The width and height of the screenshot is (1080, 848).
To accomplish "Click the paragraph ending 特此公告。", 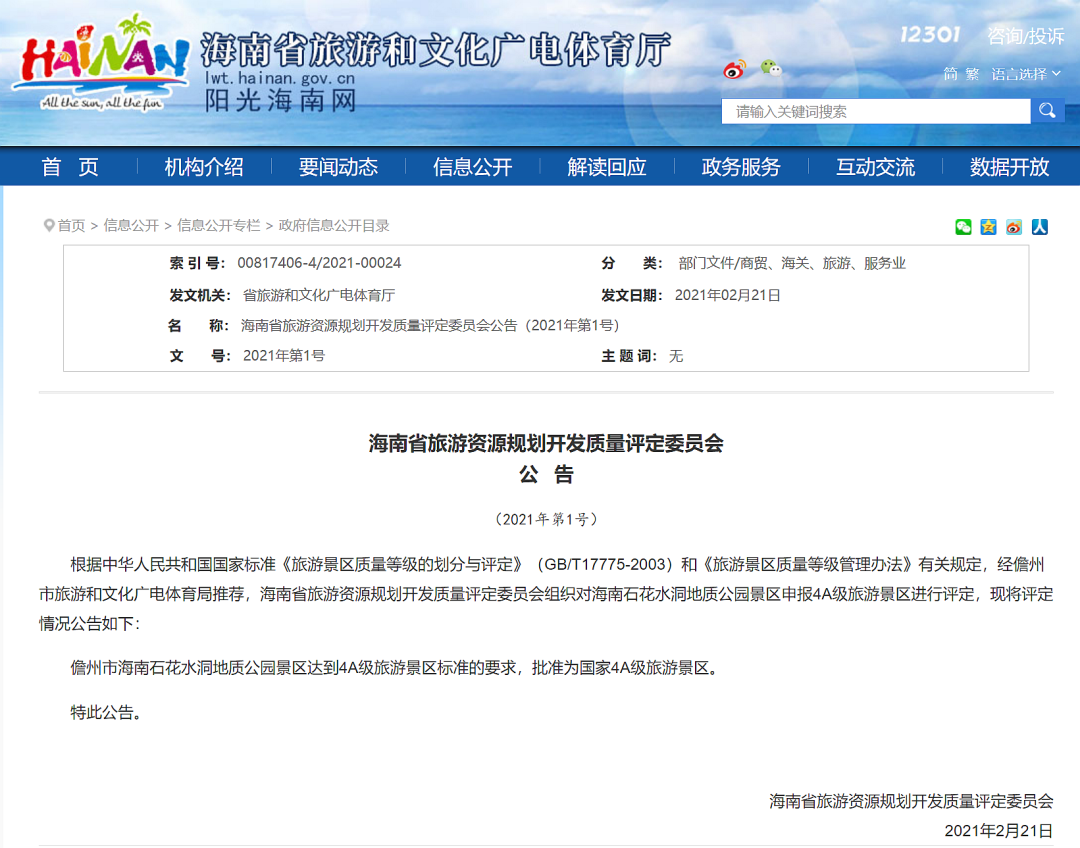I will coord(106,712).
